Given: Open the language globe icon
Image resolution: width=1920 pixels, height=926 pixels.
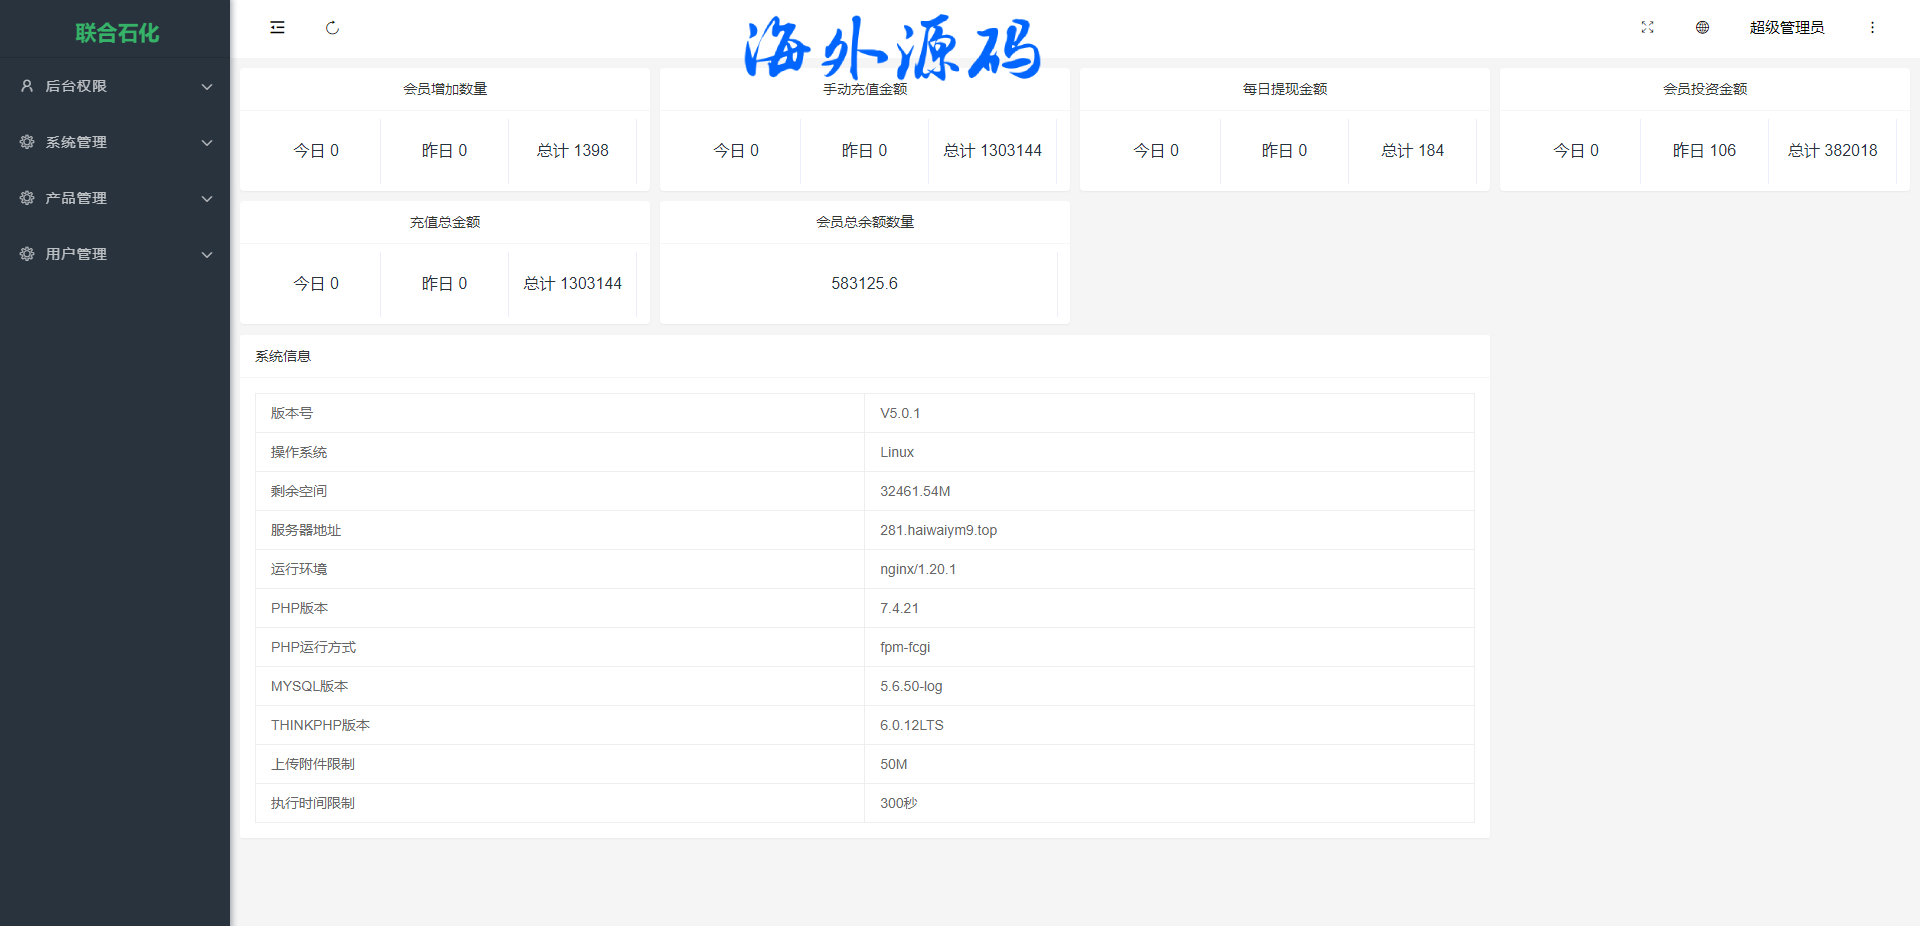Looking at the screenshot, I should coord(1702,28).
